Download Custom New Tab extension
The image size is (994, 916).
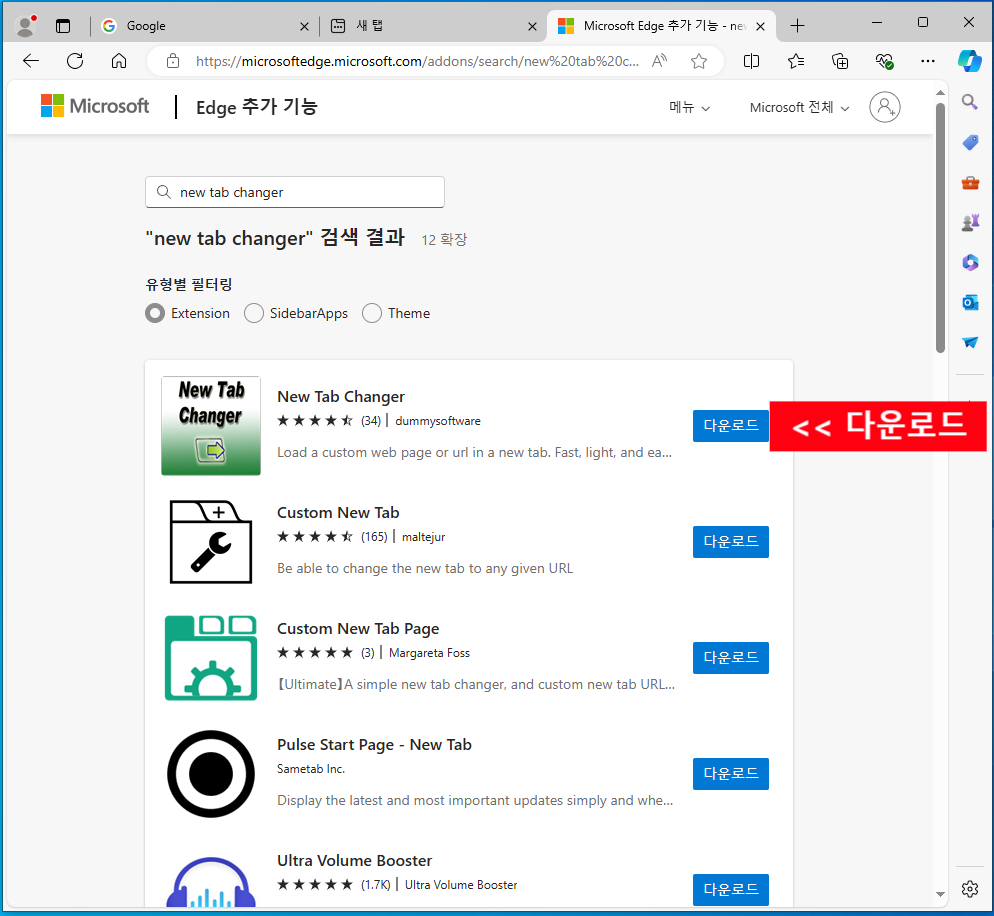point(731,542)
